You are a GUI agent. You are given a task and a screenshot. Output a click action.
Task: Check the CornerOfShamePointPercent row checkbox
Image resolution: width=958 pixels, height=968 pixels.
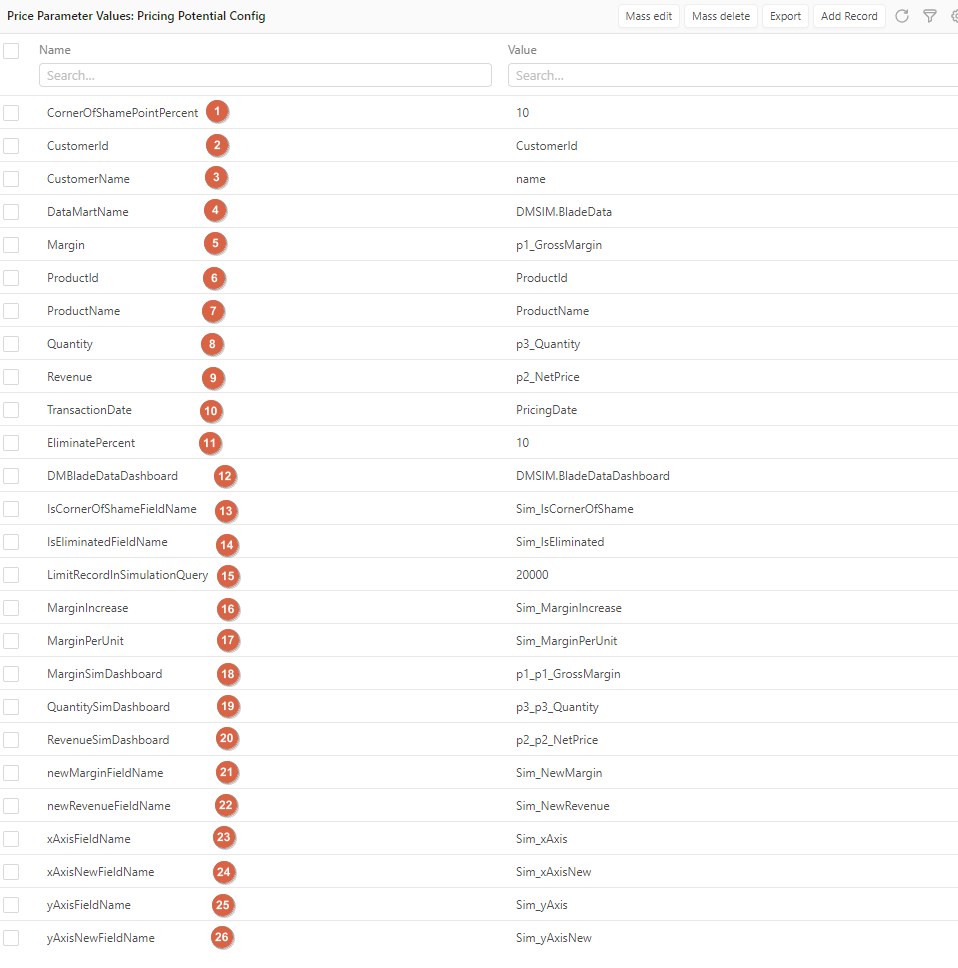click(x=11, y=113)
